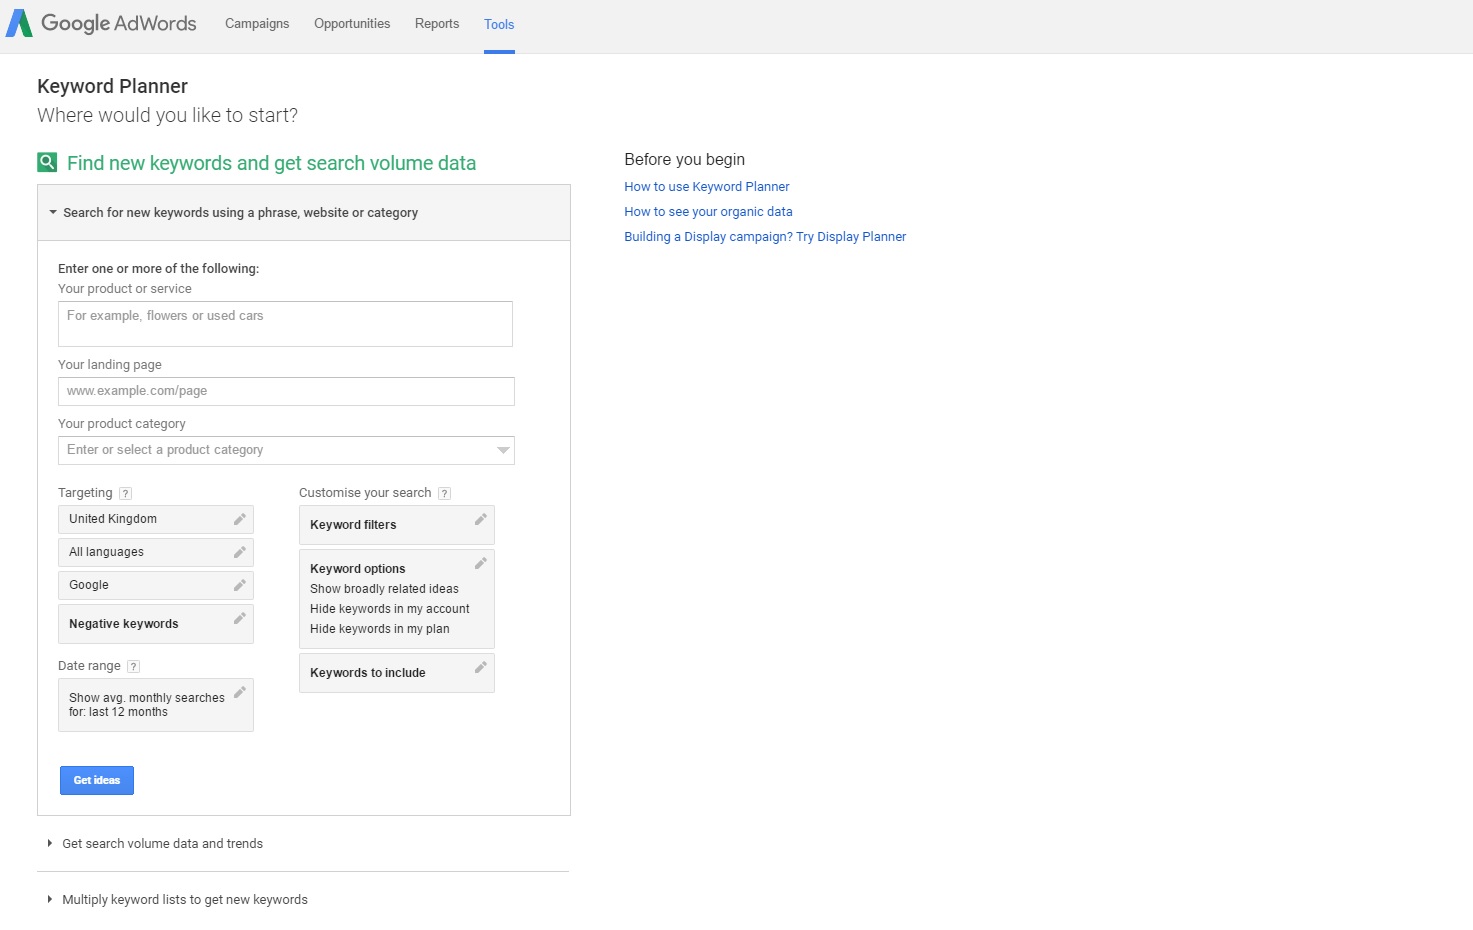The image size is (1473, 930).
Task: Open the Tools tab
Action: tap(499, 25)
